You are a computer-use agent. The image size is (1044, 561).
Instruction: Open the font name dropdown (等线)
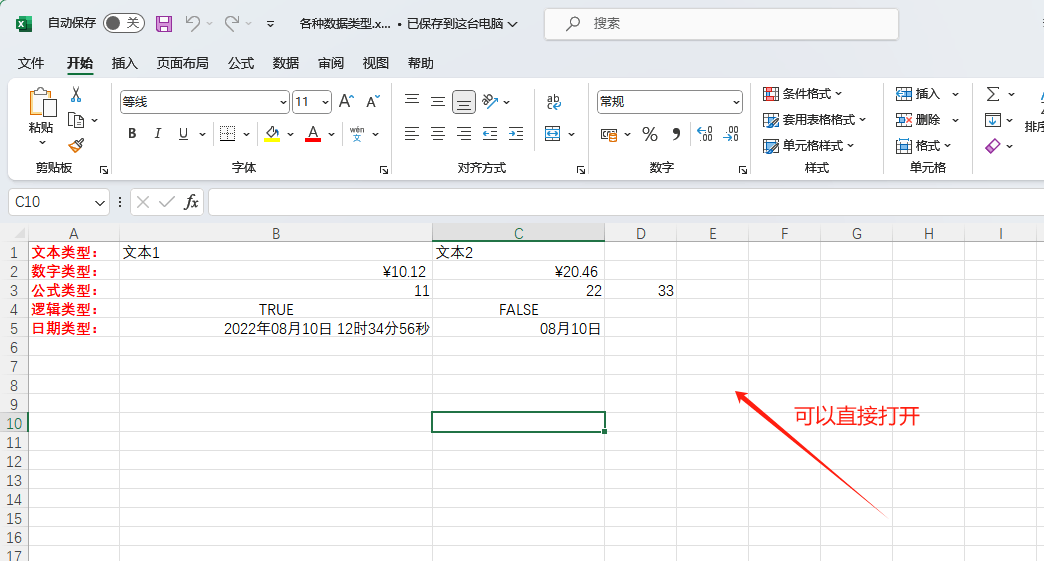[x=283, y=102]
